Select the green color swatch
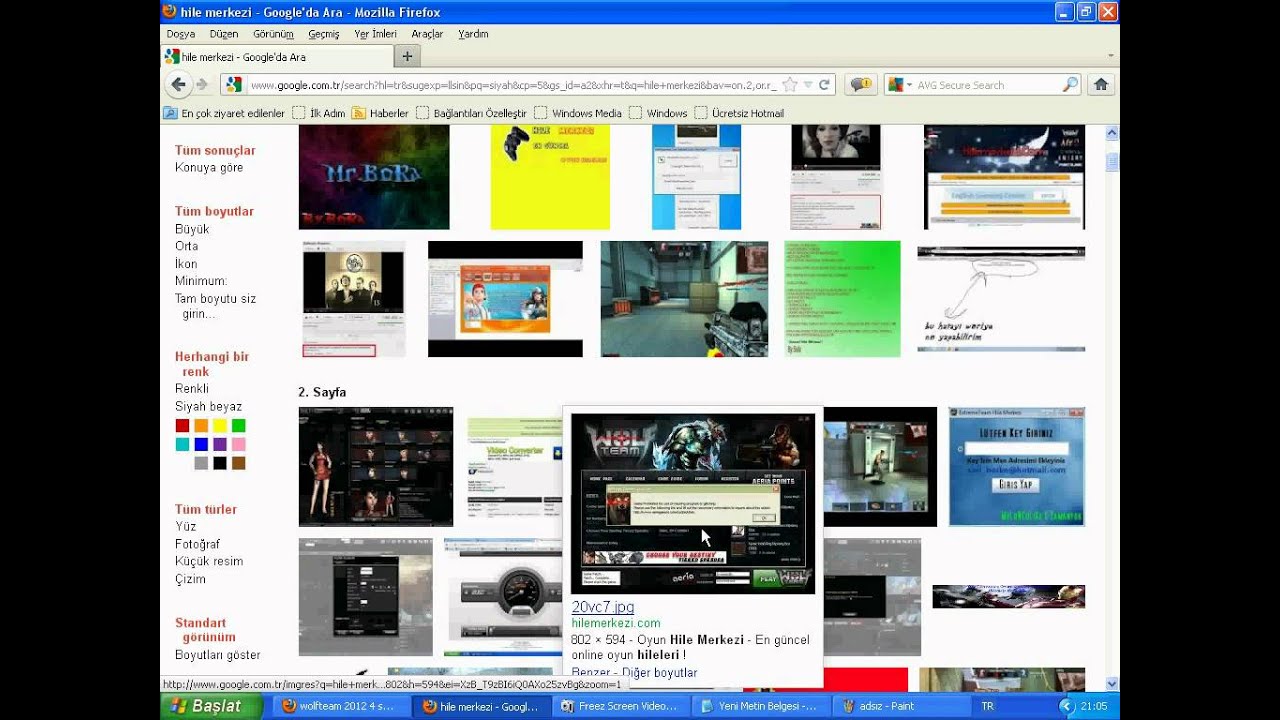The image size is (1280, 720). tap(239, 426)
